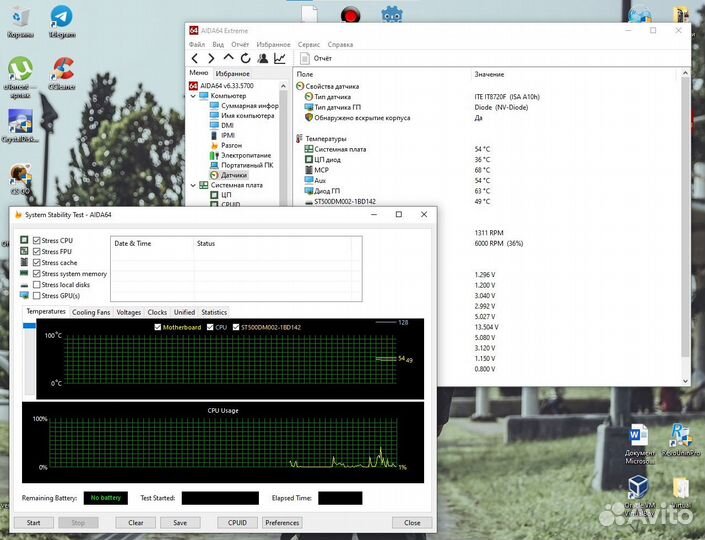Switch to the Voltages tab
Screen dimensions: 705x540
[129, 312]
